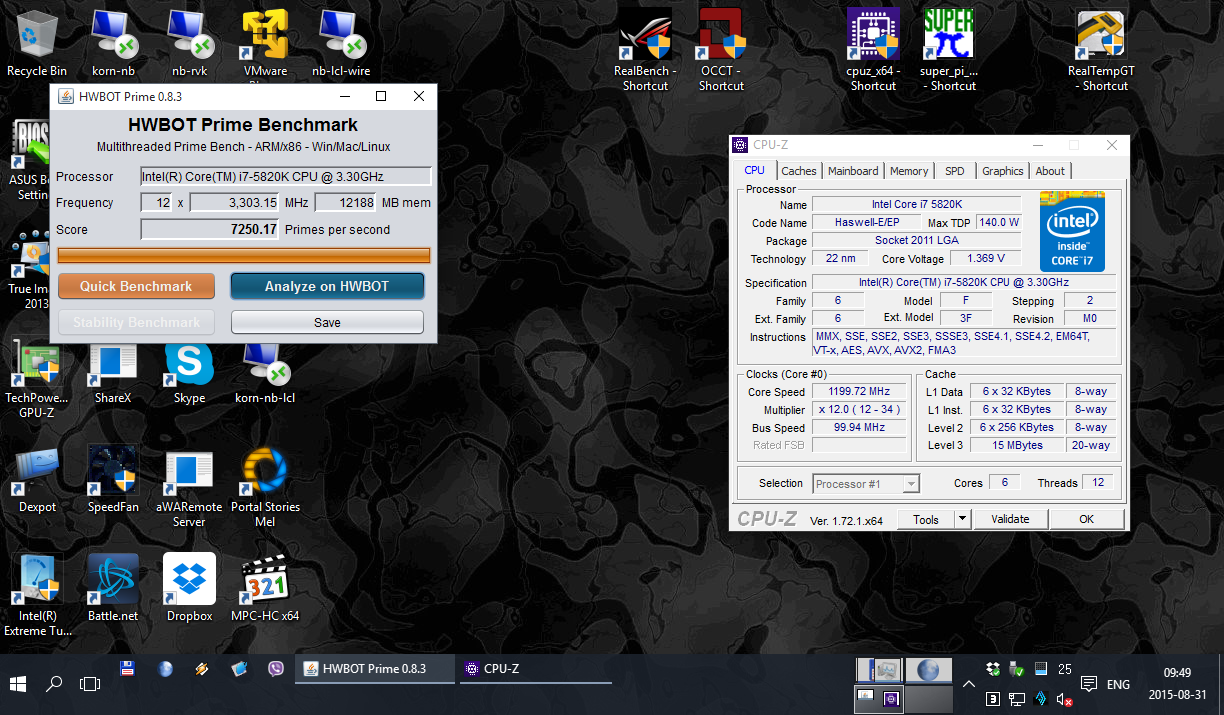Launch the RealBench shortcut
The height and width of the screenshot is (715, 1224).
645,50
